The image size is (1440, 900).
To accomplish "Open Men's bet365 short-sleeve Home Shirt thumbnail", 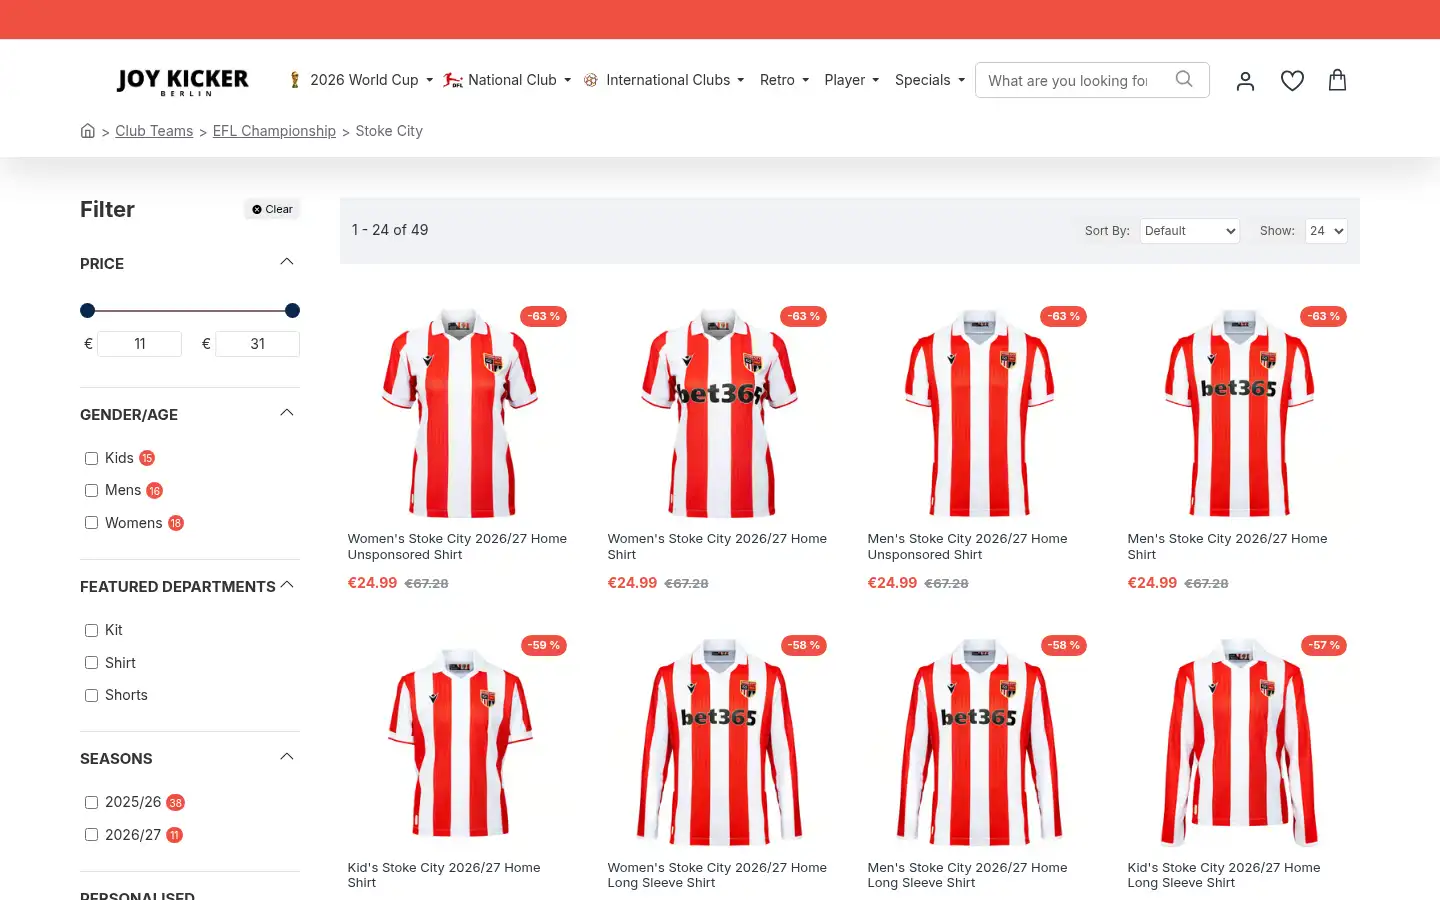I will [x=1240, y=412].
